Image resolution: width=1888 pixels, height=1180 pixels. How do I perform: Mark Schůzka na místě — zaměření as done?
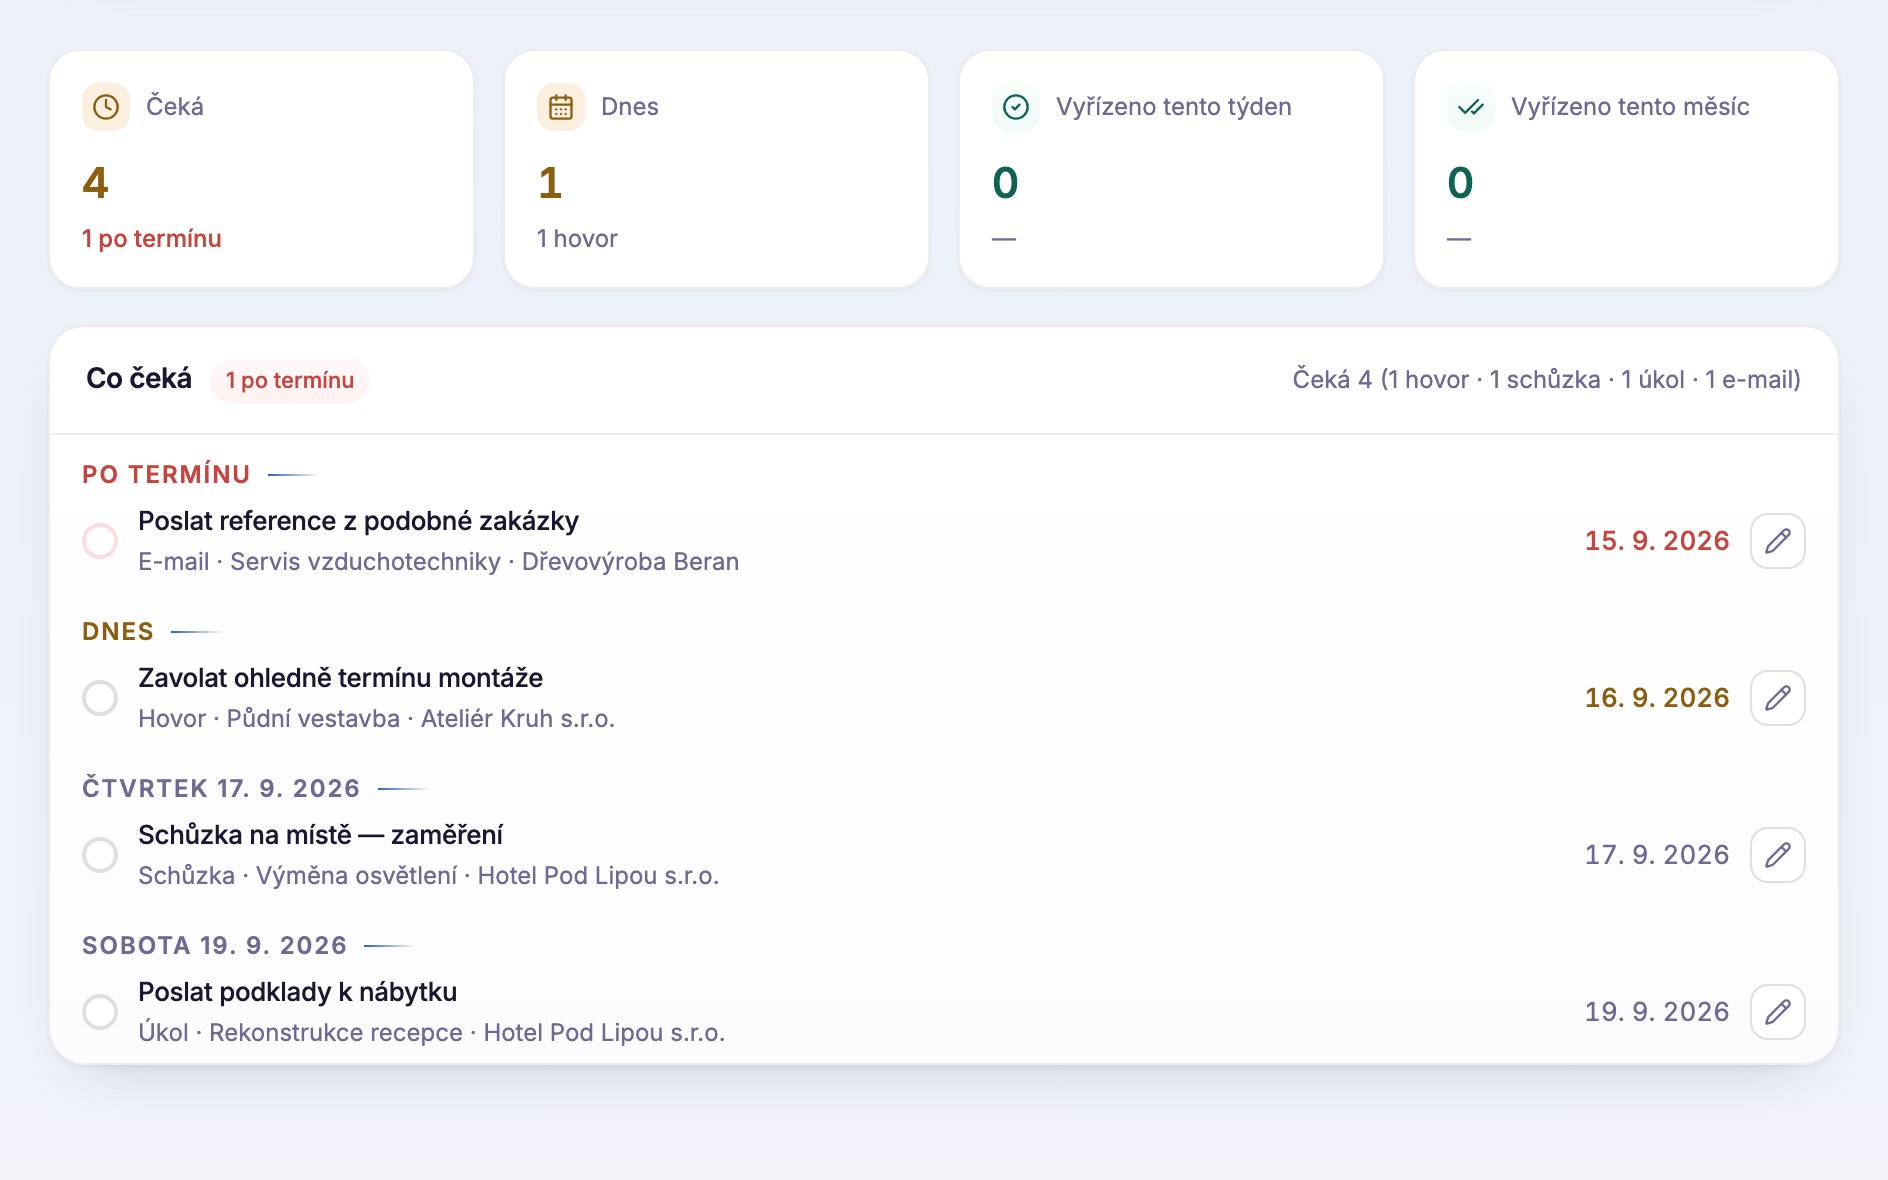point(100,855)
